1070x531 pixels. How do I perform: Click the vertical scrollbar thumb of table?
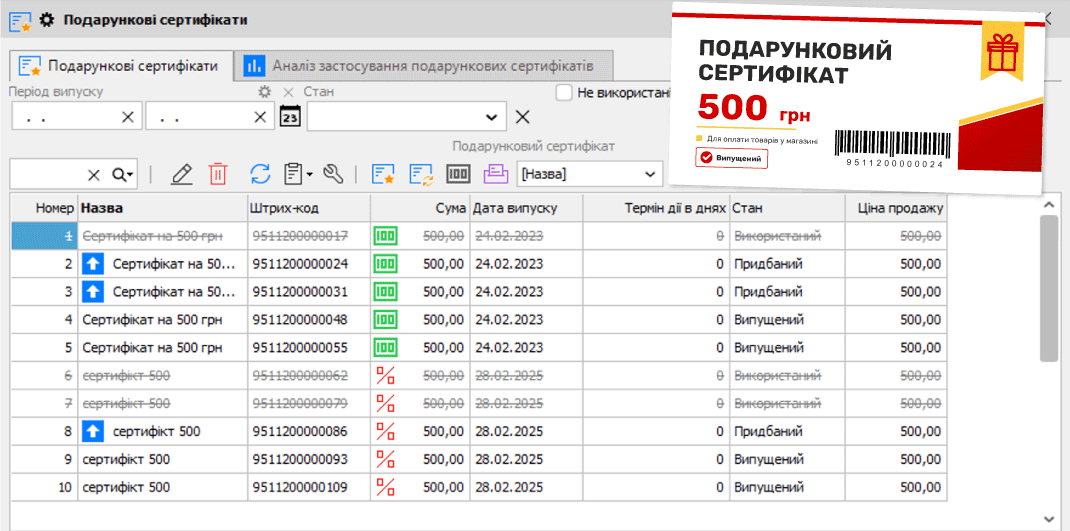1050,287
